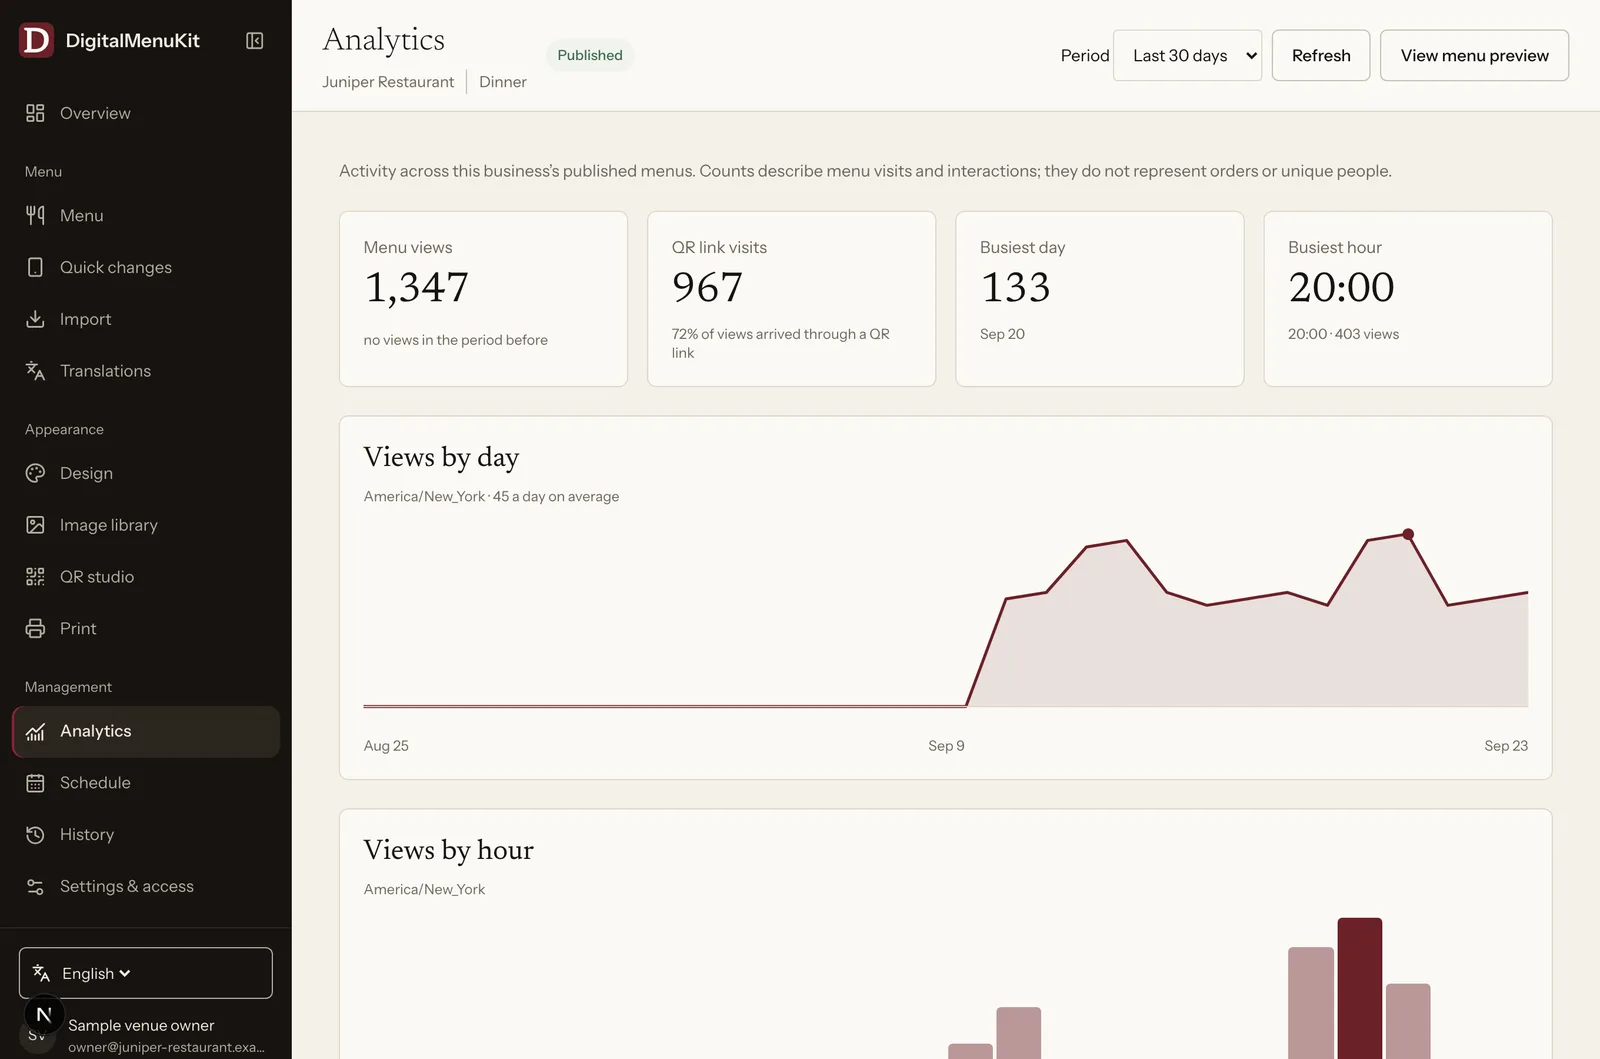Click the Busiest hour 20:00 value
1600x1059 pixels.
(x=1341, y=288)
